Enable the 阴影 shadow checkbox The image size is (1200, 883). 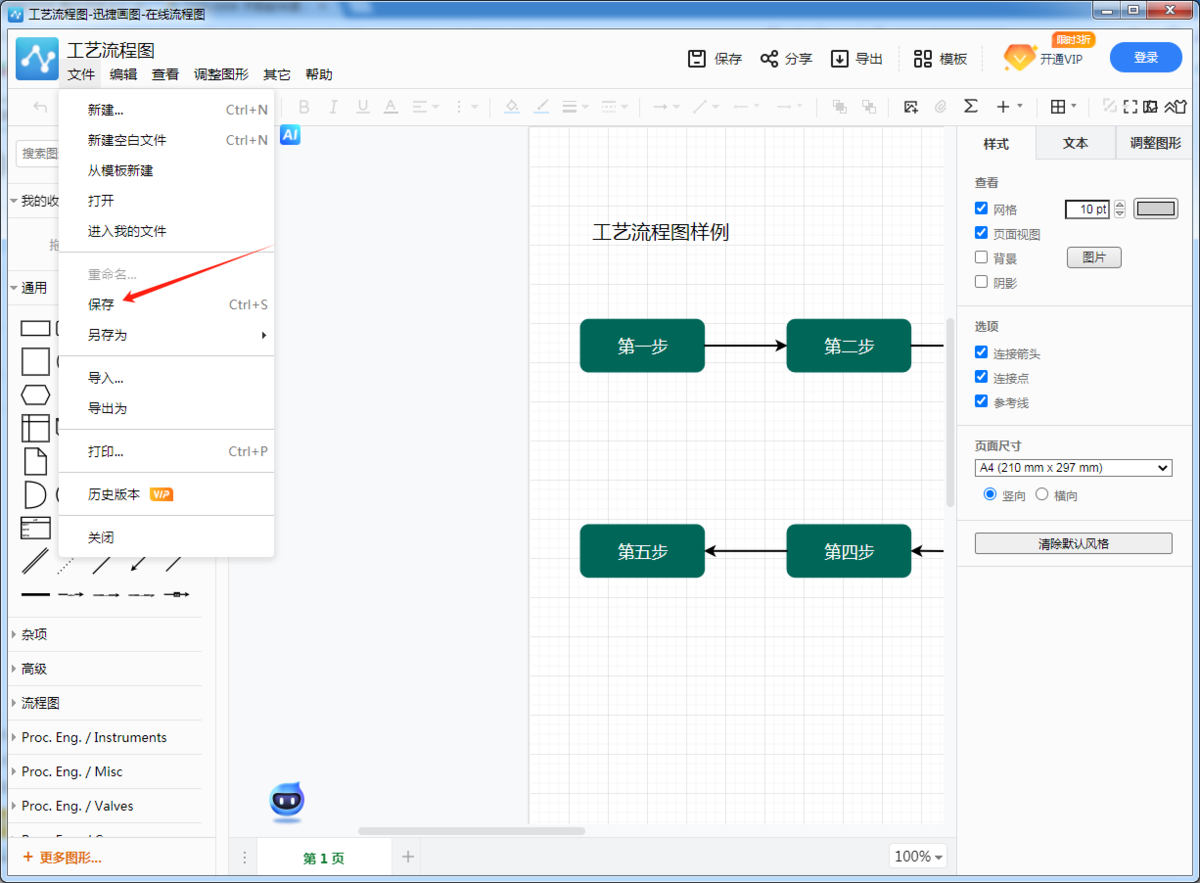(x=981, y=282)
